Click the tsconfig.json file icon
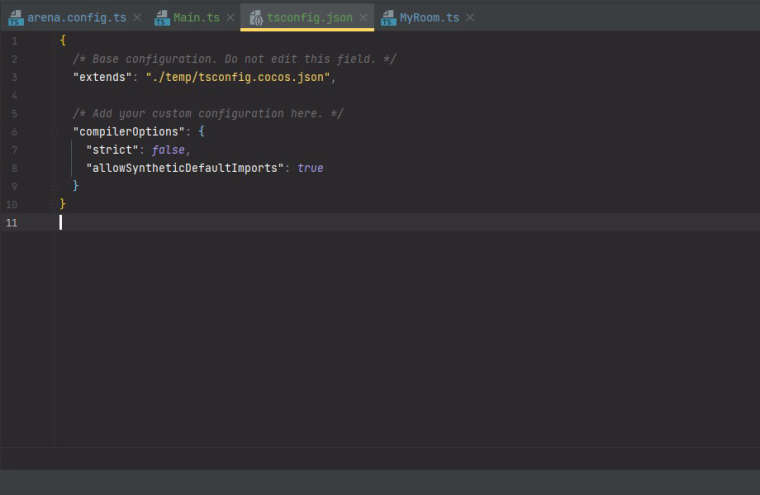Viewport: 760px width, 495px height. tap(256, 18)
